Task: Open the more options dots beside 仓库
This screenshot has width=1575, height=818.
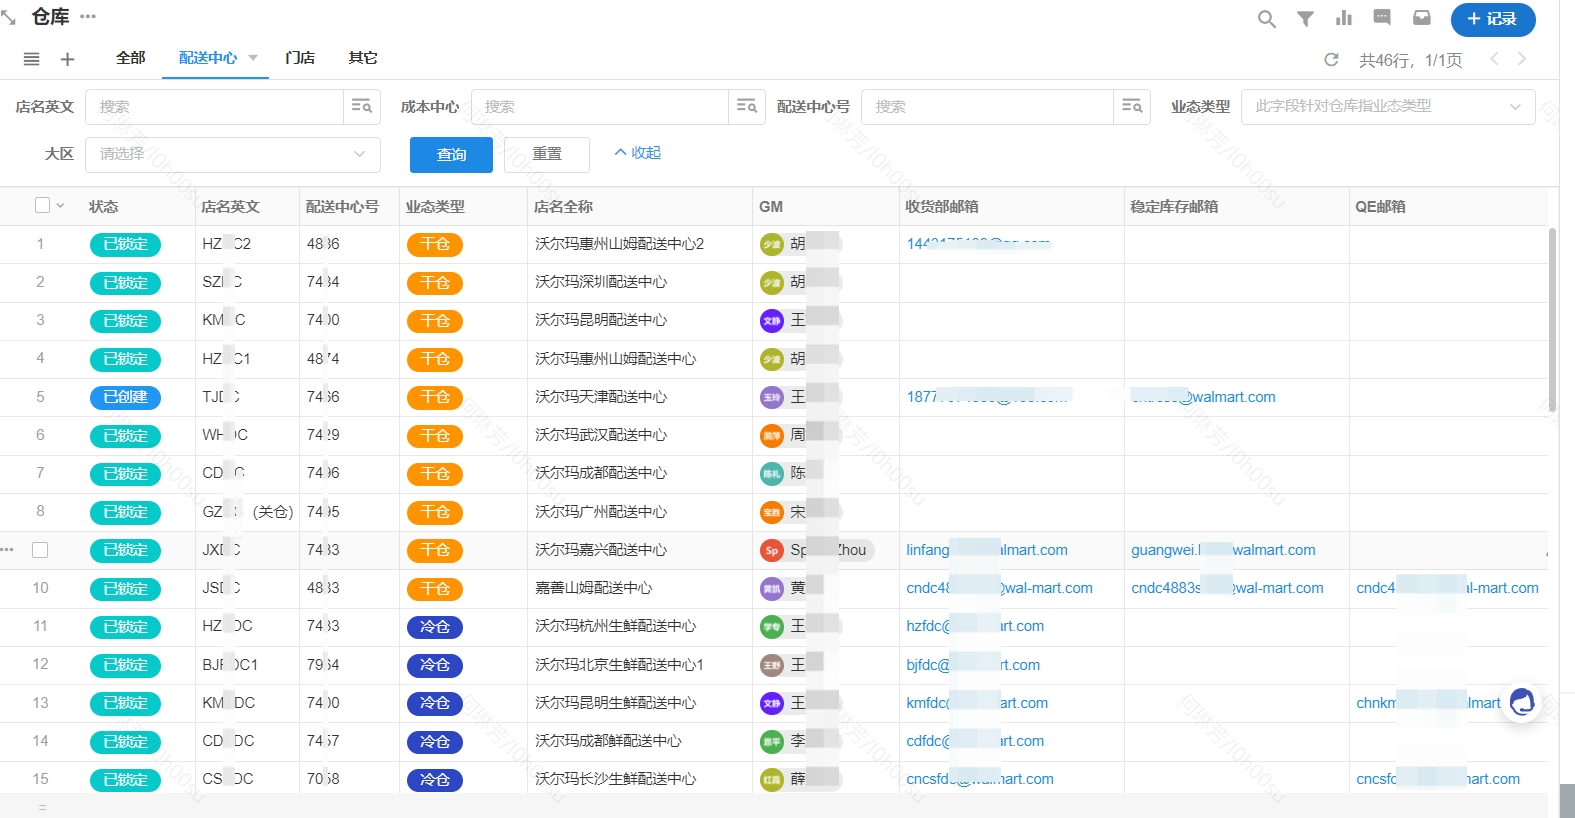Action: pos(88,16)
